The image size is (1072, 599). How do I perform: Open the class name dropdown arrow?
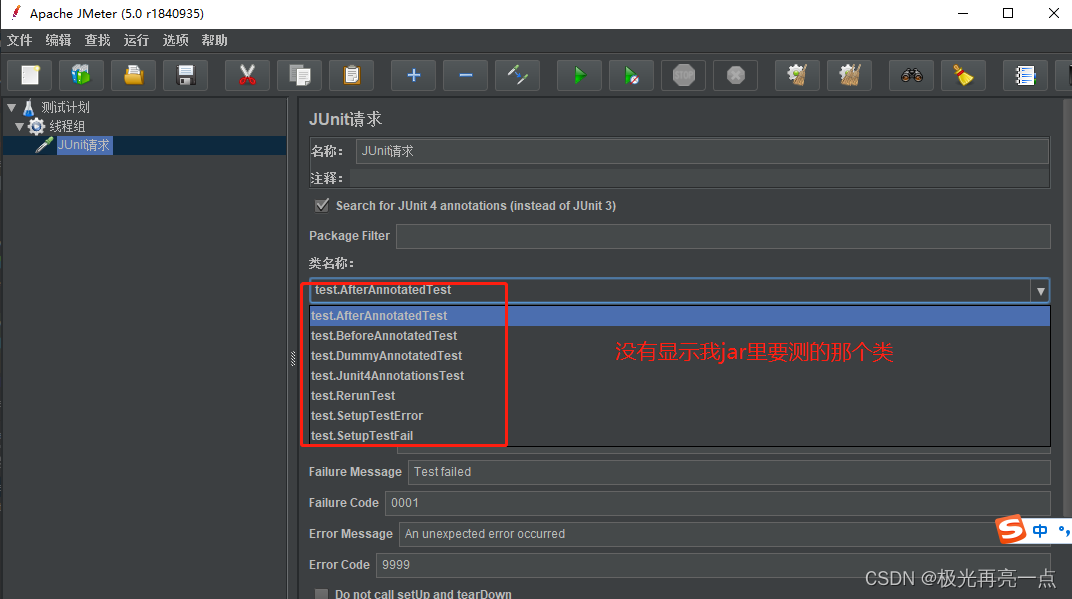point(1040,290)
